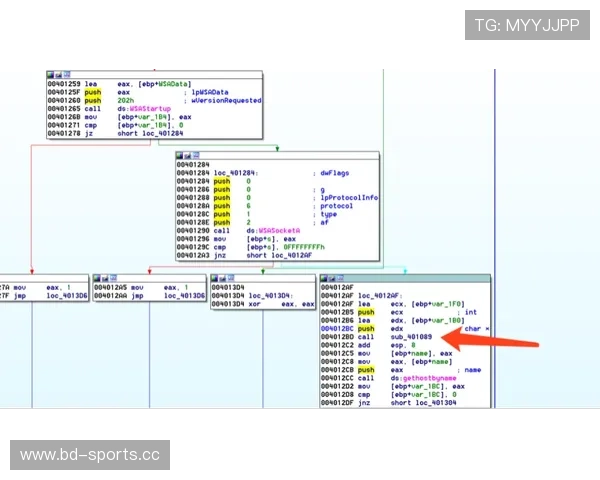Viewport: 600px width, 480px height.
Task: Click the green arrowhead entering the WSASocketA node
Action: (x=277, y=148)
